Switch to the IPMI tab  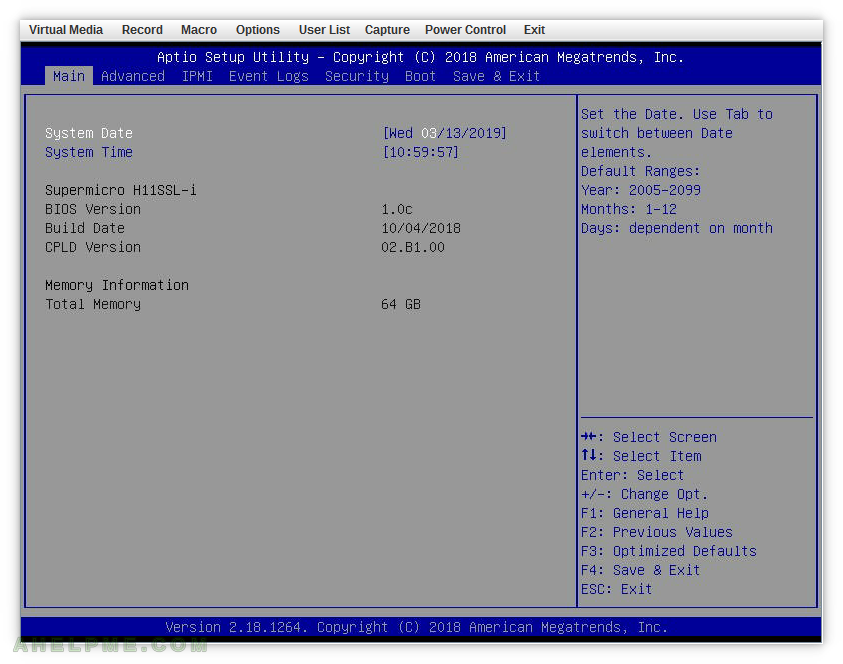click(197, 76)
